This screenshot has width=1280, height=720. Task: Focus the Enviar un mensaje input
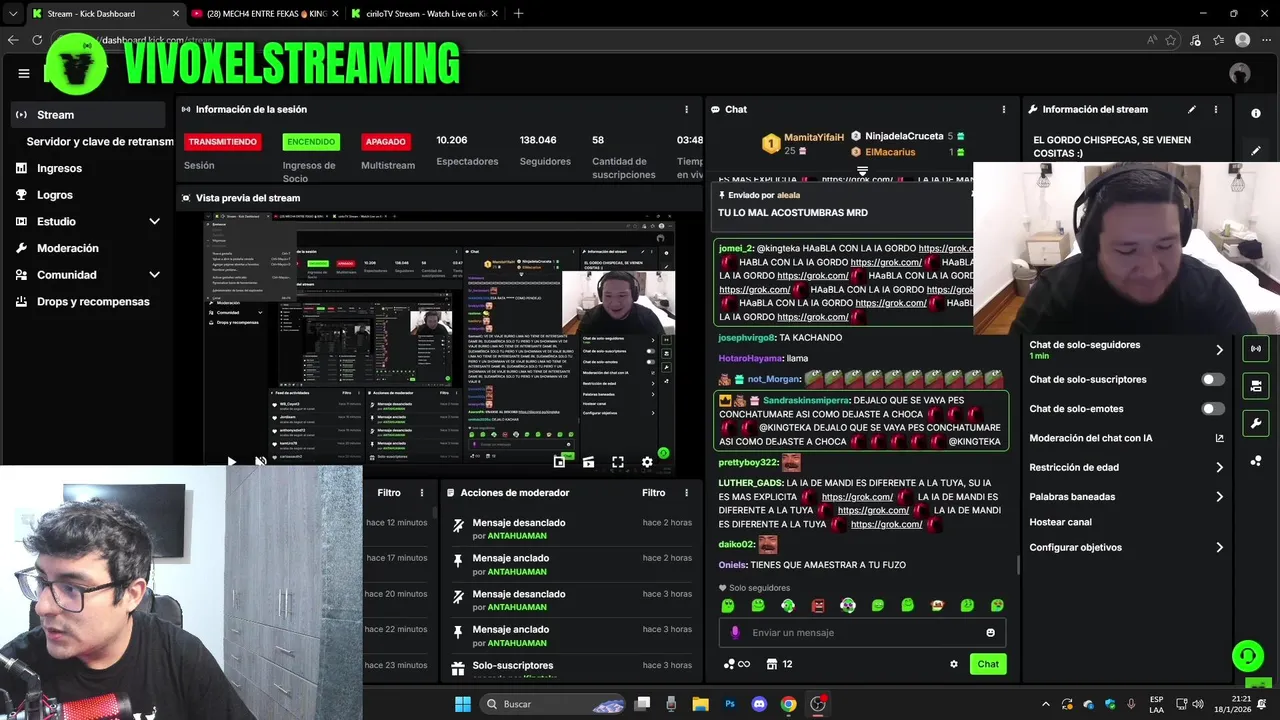pyautogui.click(x=862, y=632)
